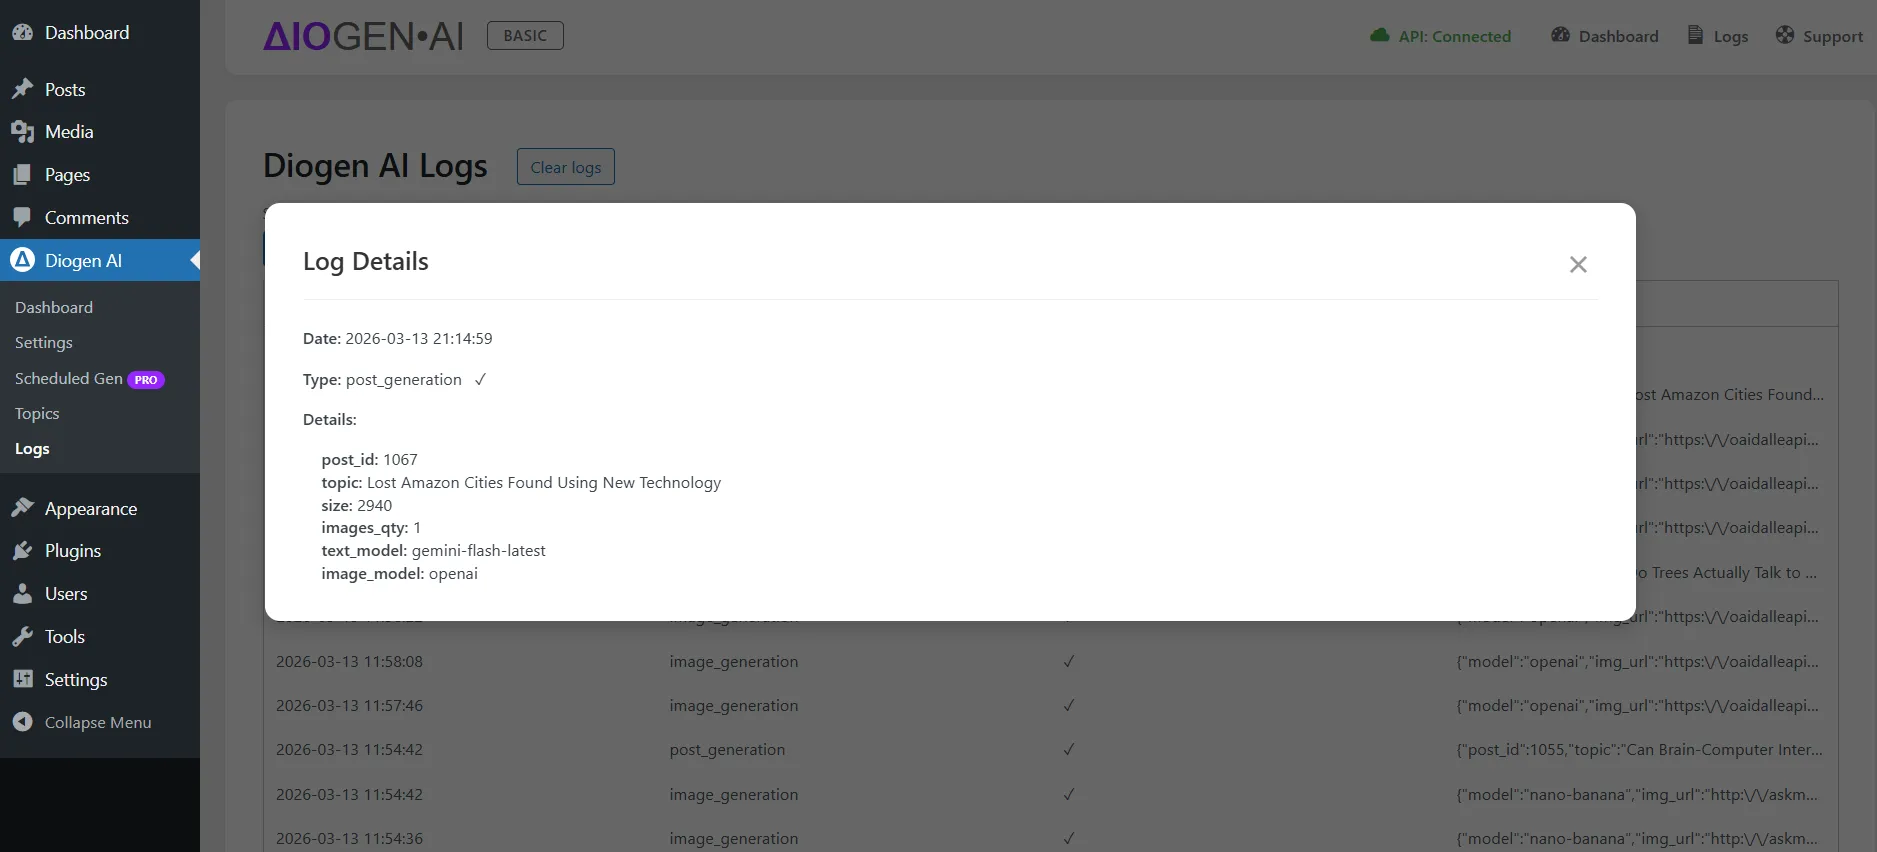
Task: Click the BASIC plan badge
Action: (x=525, y=36)
